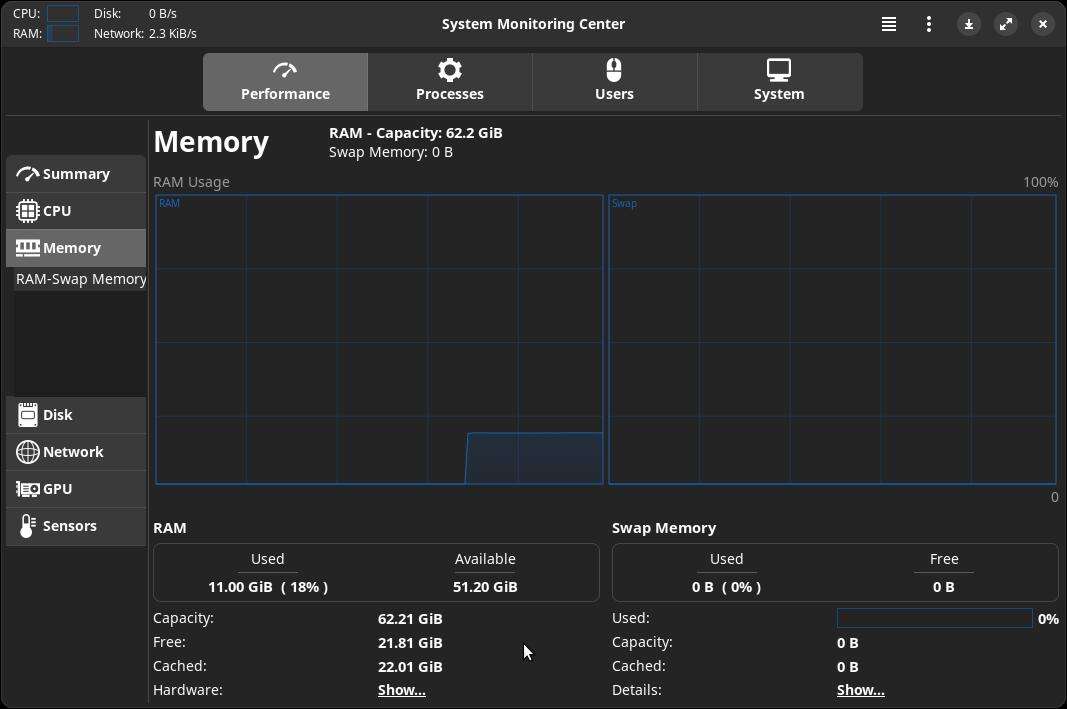Open the System tab
The image size is (1067, 709).
pos(779,82)
